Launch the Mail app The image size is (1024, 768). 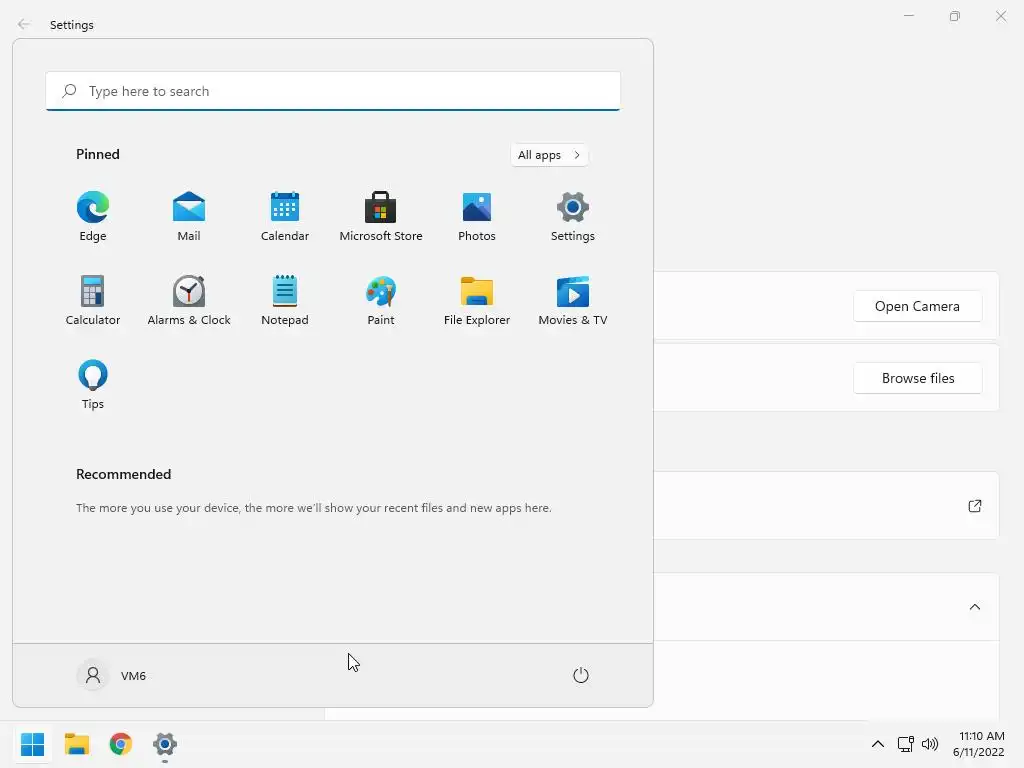click(x=189, y=217)
